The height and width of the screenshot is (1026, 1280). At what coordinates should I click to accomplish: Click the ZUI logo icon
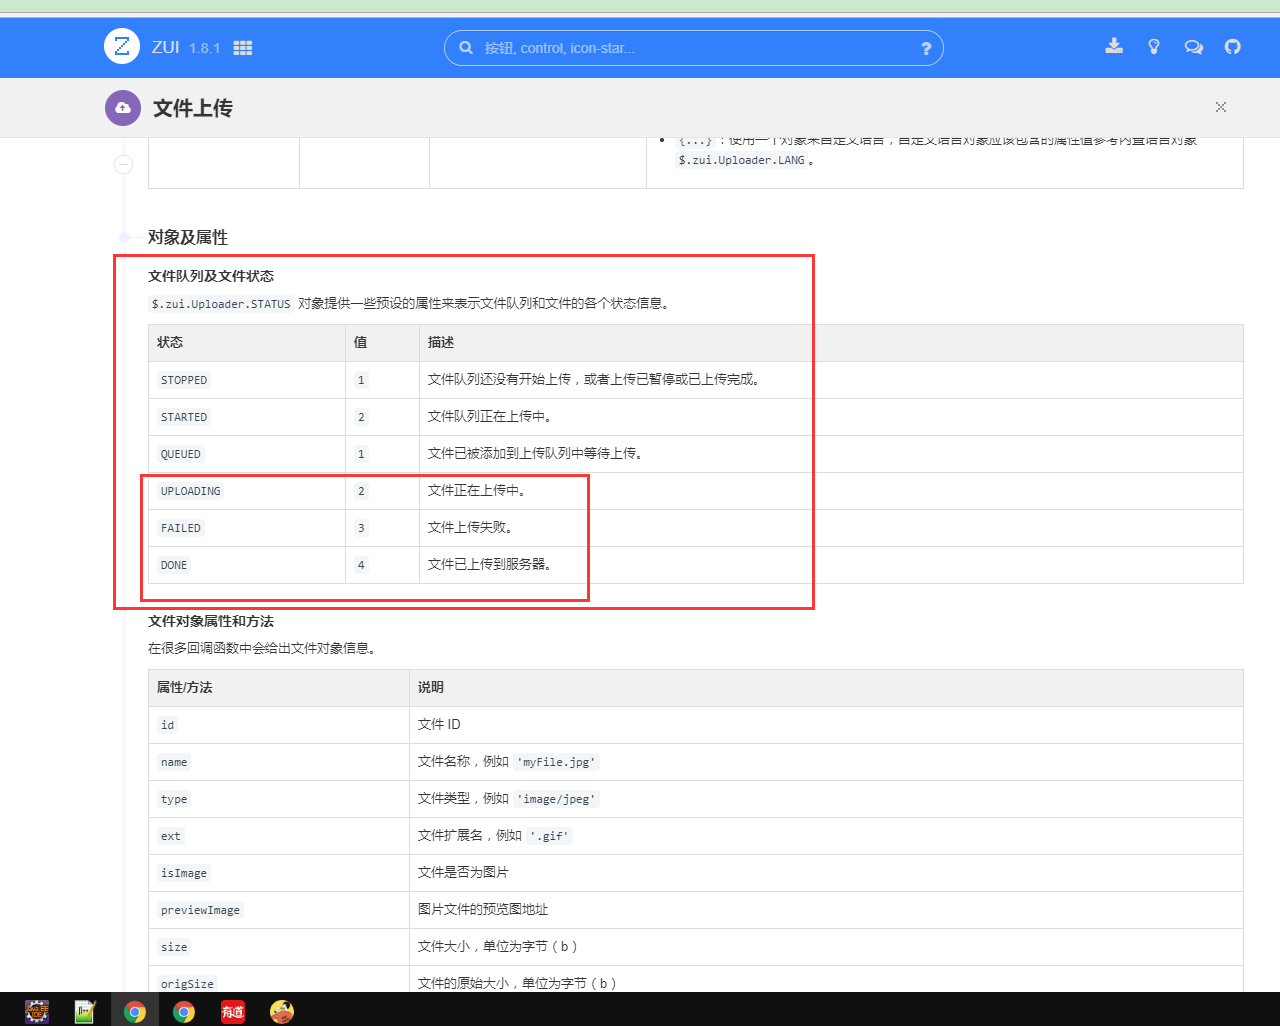[122, 46]
